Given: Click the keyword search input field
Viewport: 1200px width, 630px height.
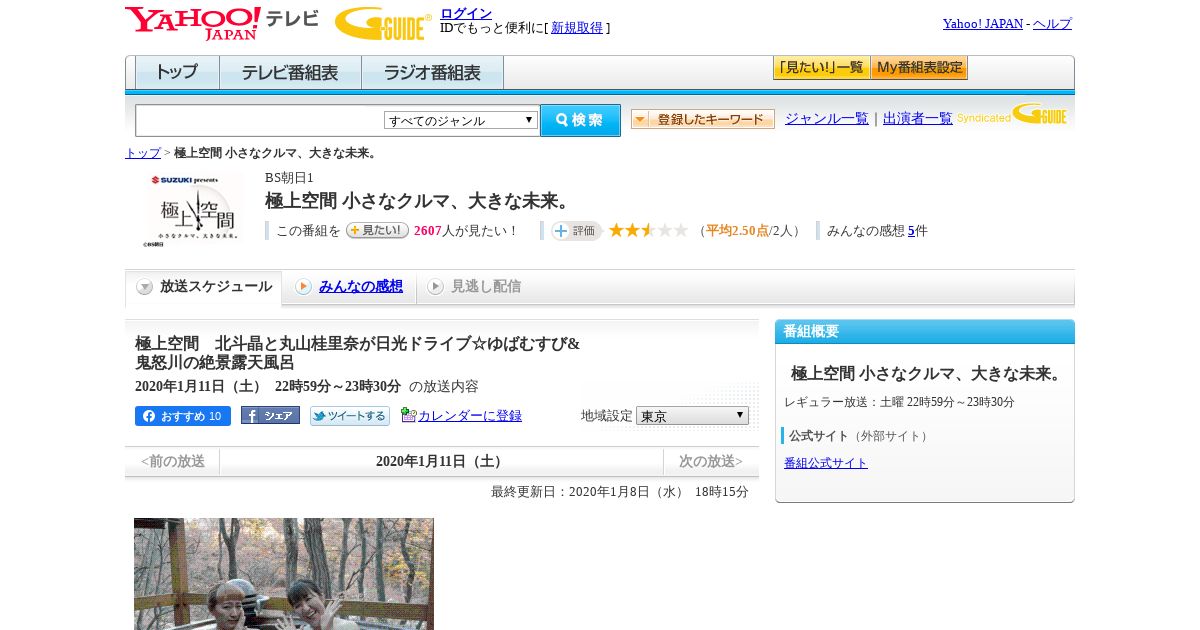Looking at the screenshot, I should coord(260,120).
